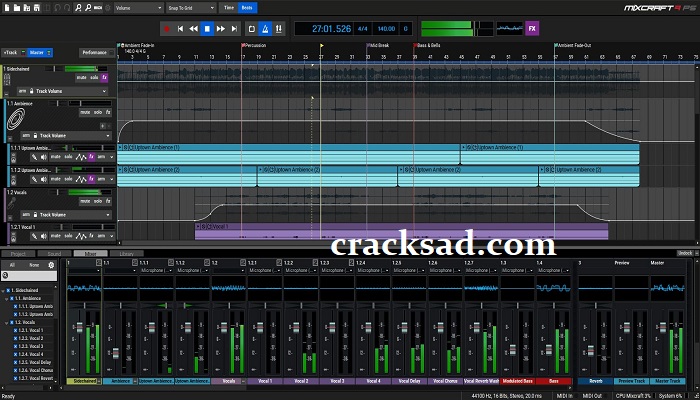The image size is (700, 400).
Task: Click the speaker icon on Uptown Ambience 1.1.2
Action: tap(43, 179)
